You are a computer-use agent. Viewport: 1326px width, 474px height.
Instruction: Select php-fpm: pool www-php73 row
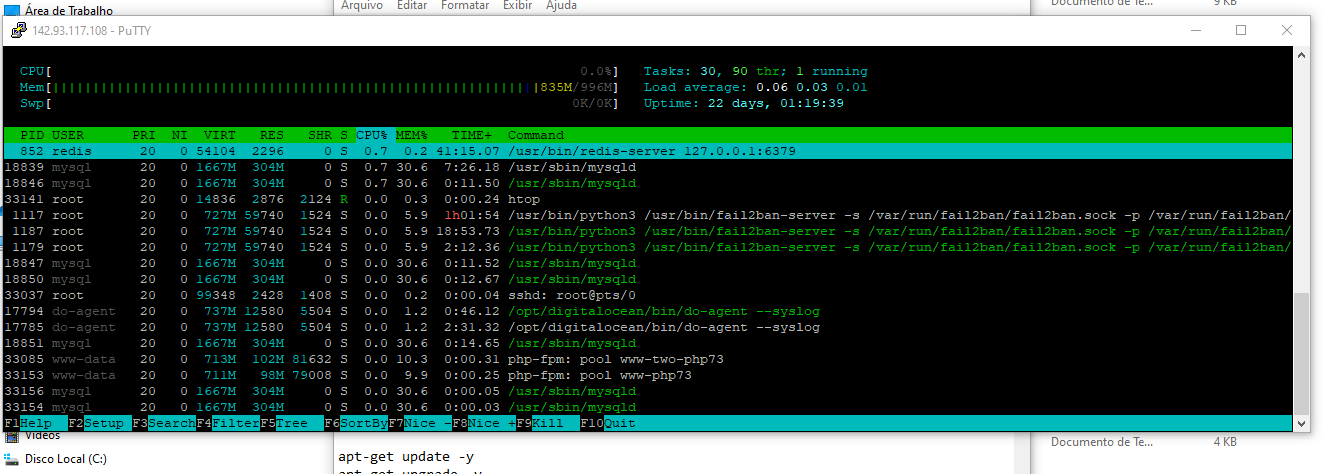(648, 375)
